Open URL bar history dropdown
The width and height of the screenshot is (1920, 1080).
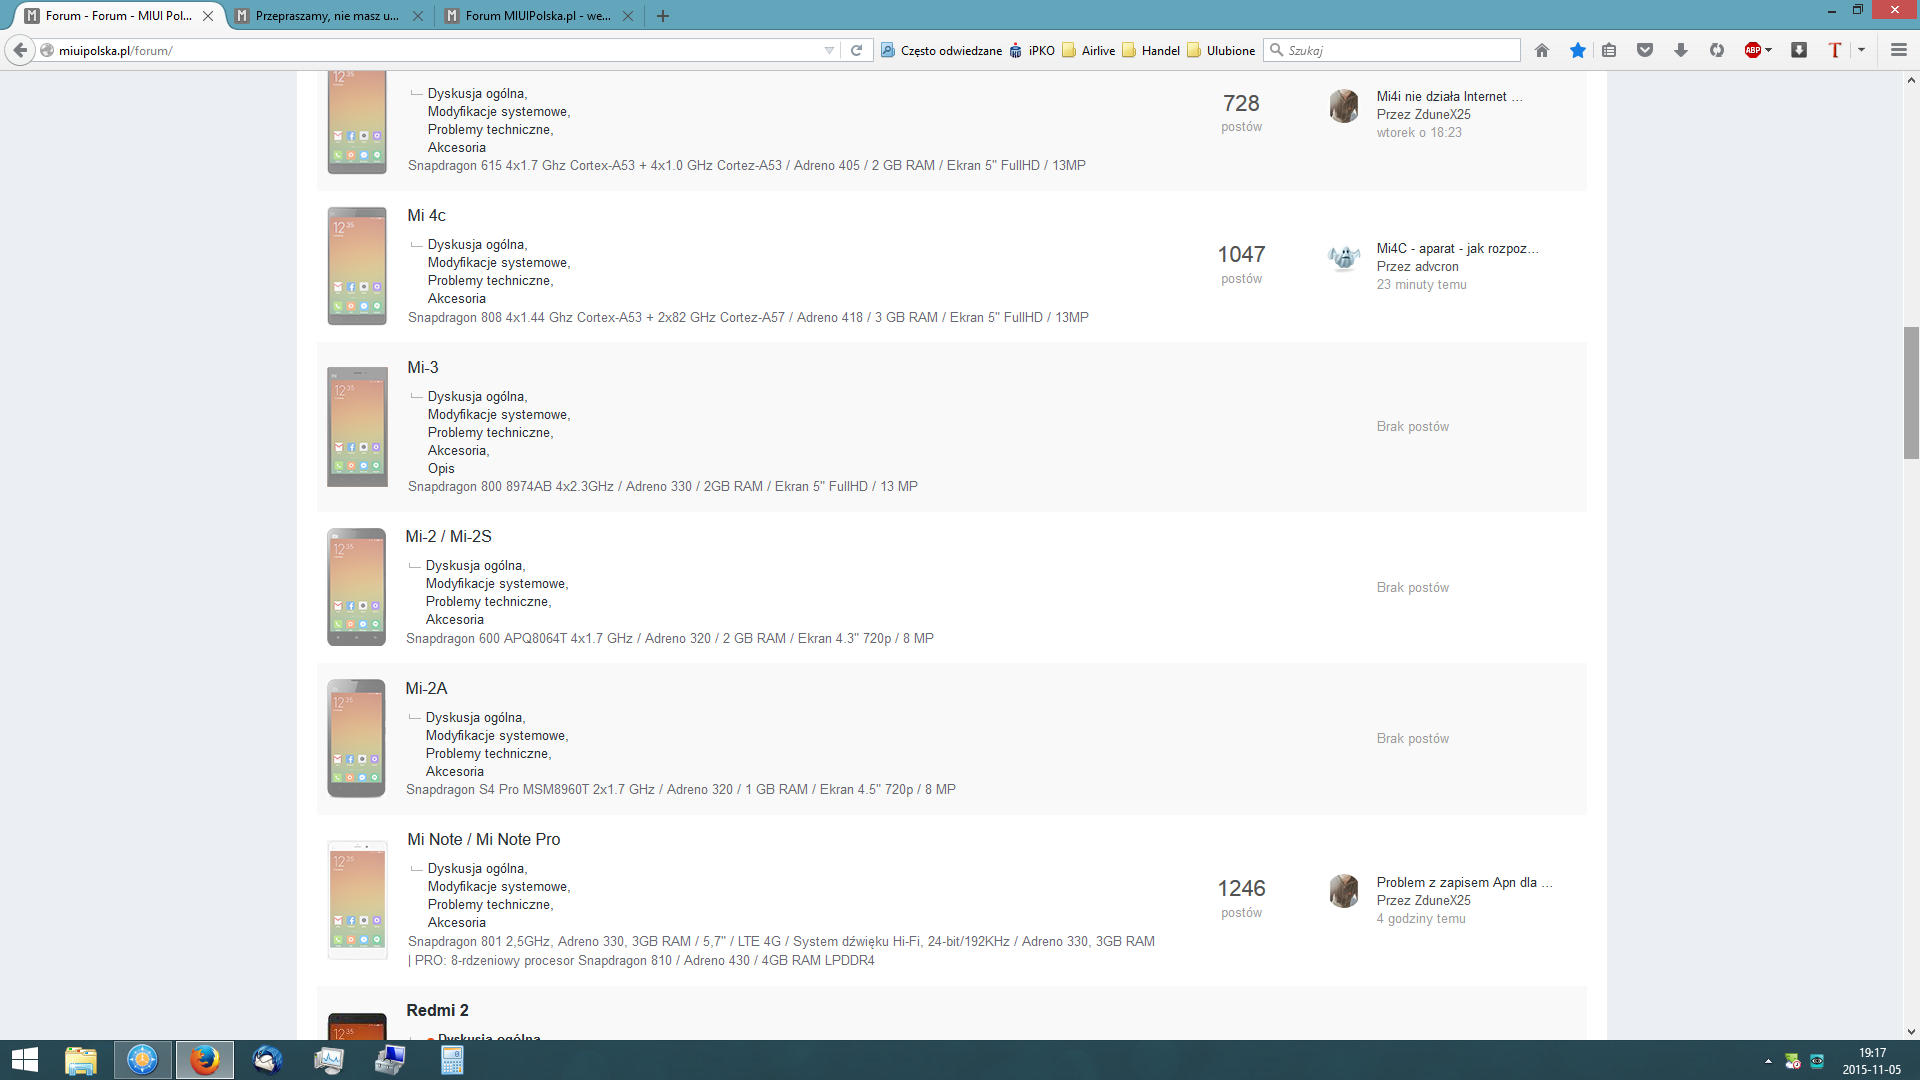pyautogui.click(x=829, y=50)
